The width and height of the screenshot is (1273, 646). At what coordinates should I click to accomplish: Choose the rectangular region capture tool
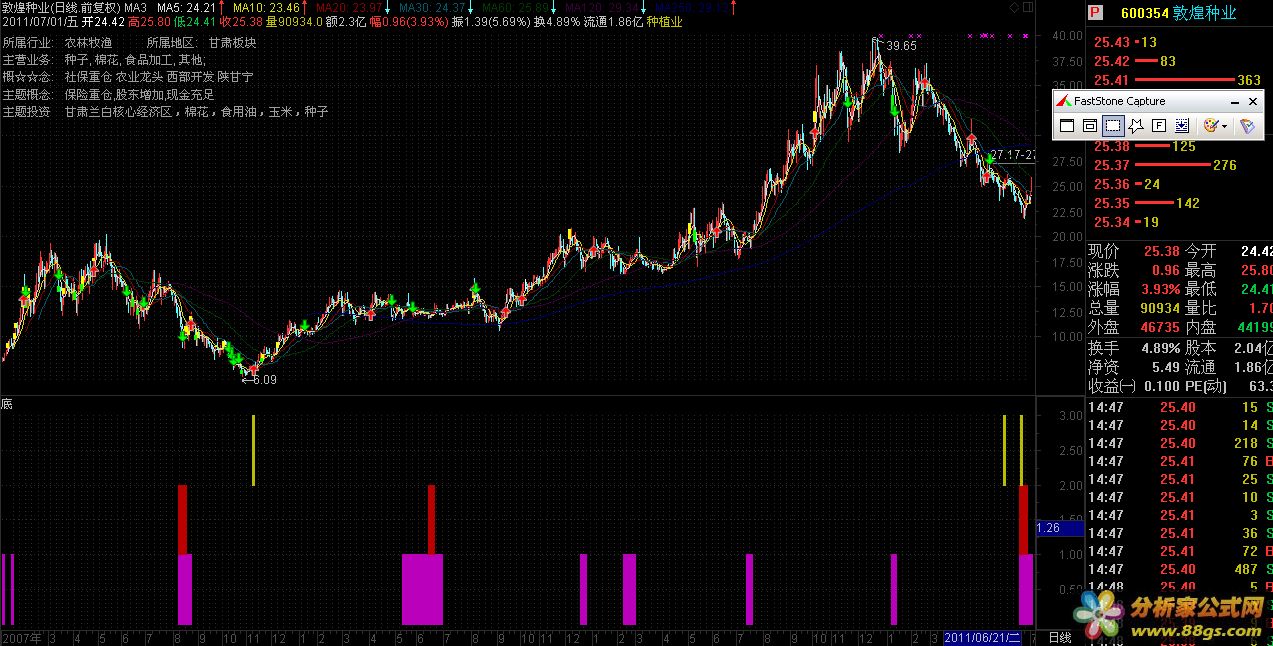click(1112, 126)
